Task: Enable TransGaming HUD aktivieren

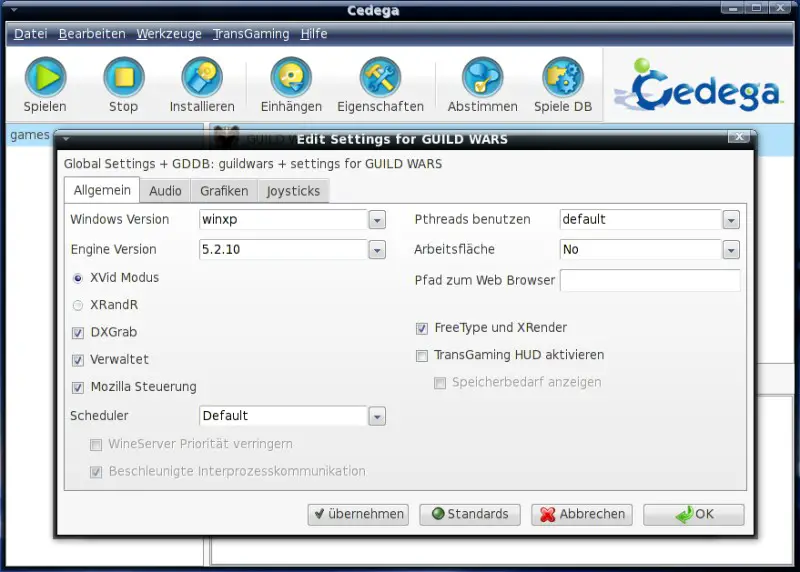Action: pos(421,356)
